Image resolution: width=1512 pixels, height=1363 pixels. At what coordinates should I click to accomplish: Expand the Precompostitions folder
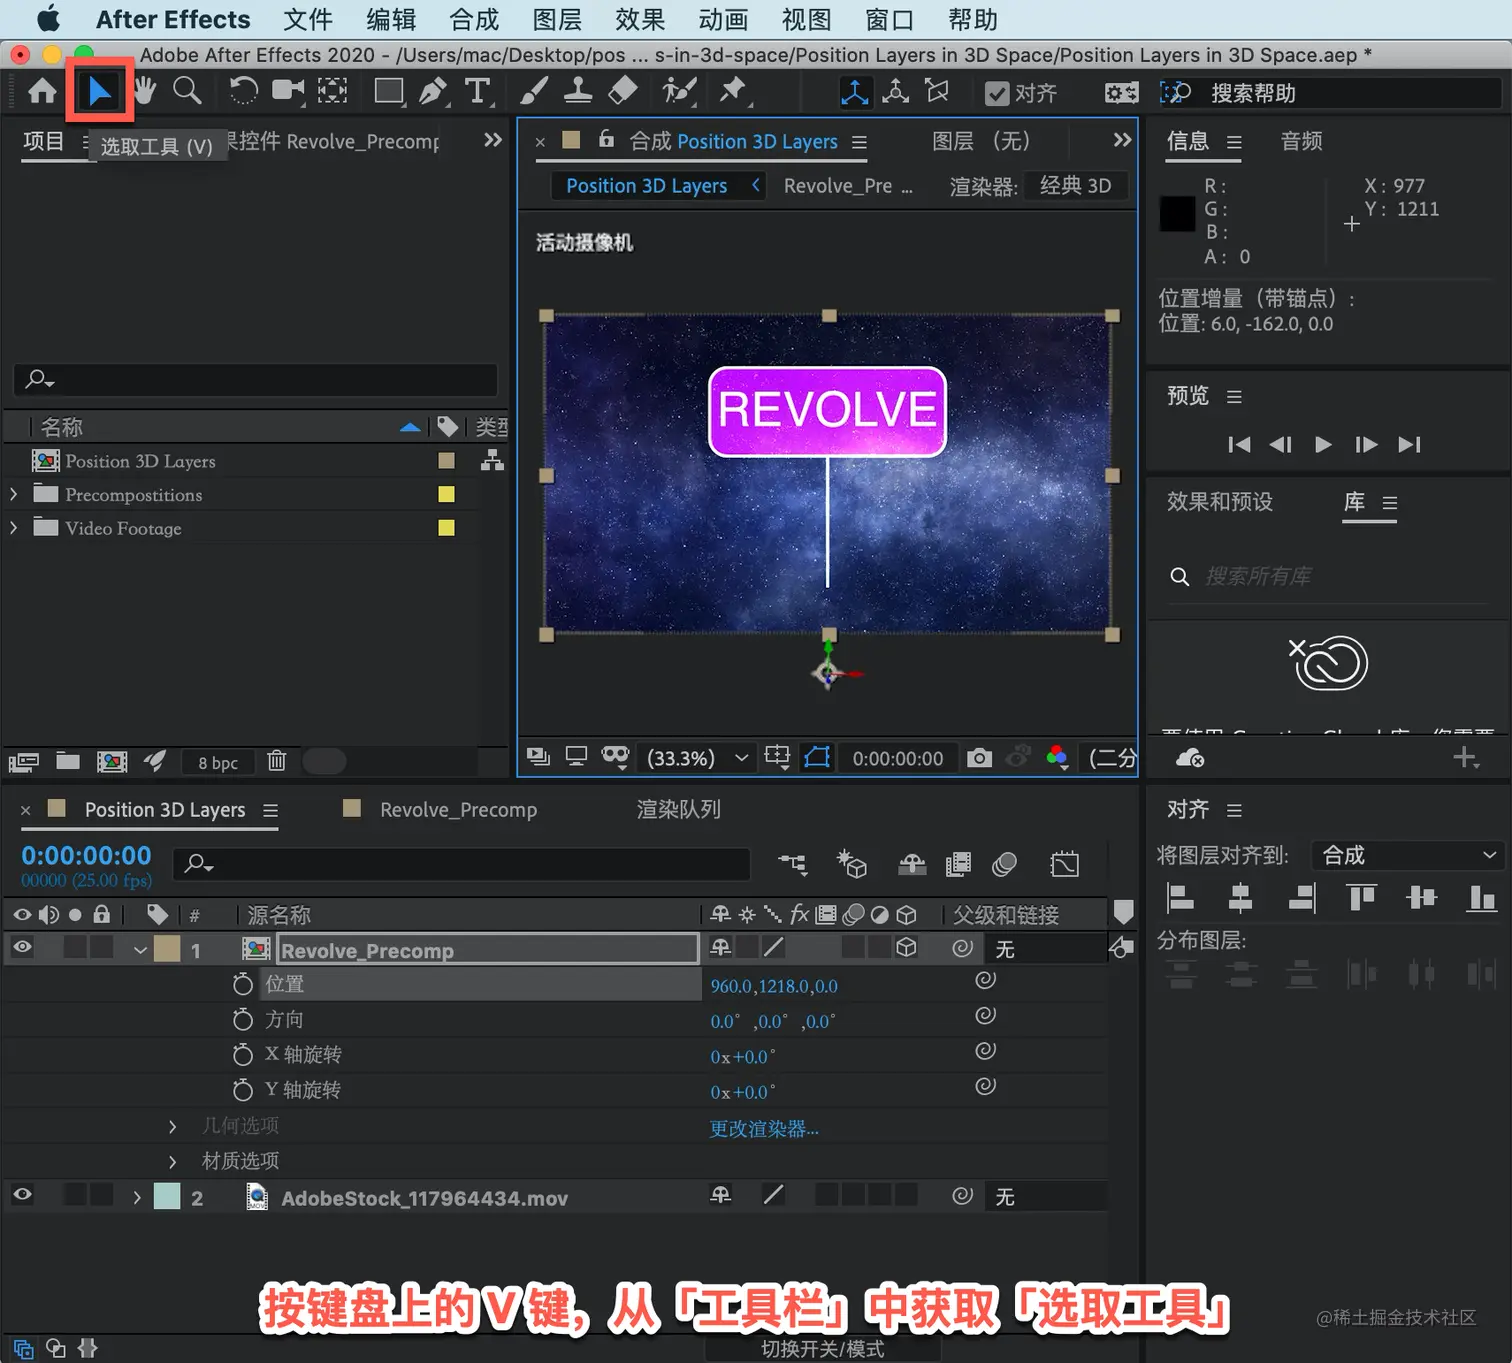14,494
